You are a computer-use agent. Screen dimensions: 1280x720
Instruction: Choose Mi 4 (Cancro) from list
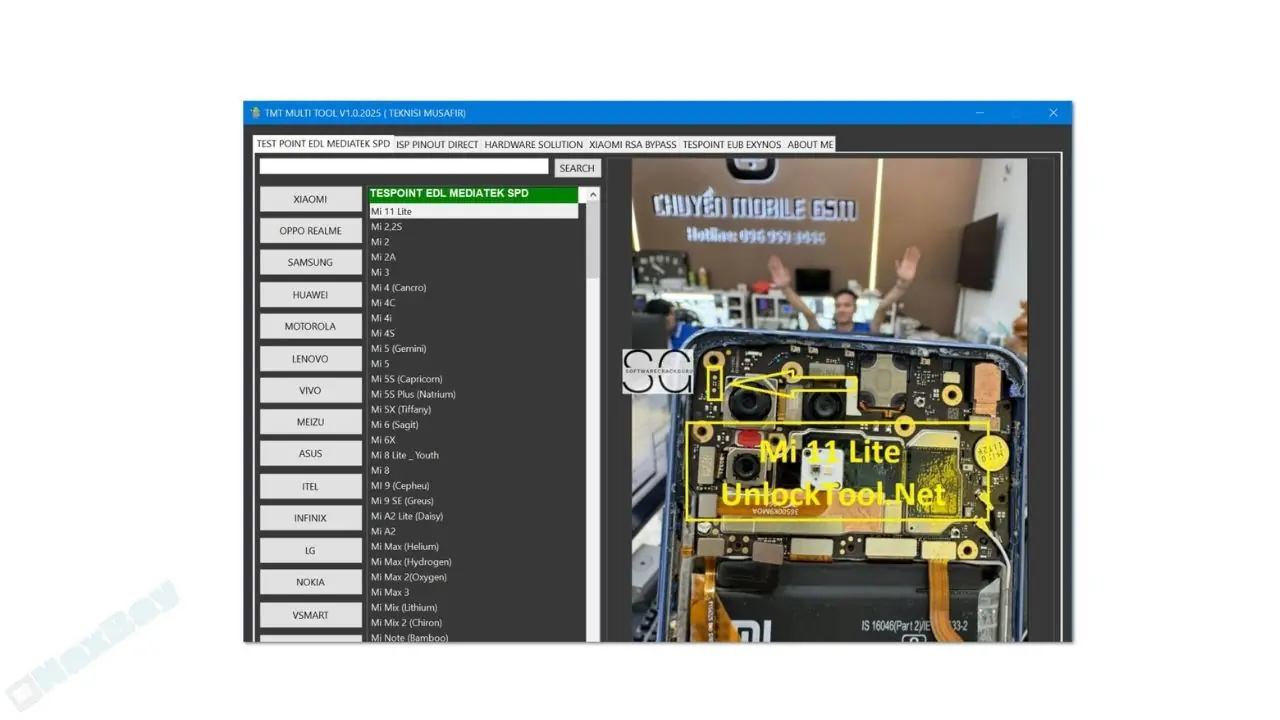398,288
